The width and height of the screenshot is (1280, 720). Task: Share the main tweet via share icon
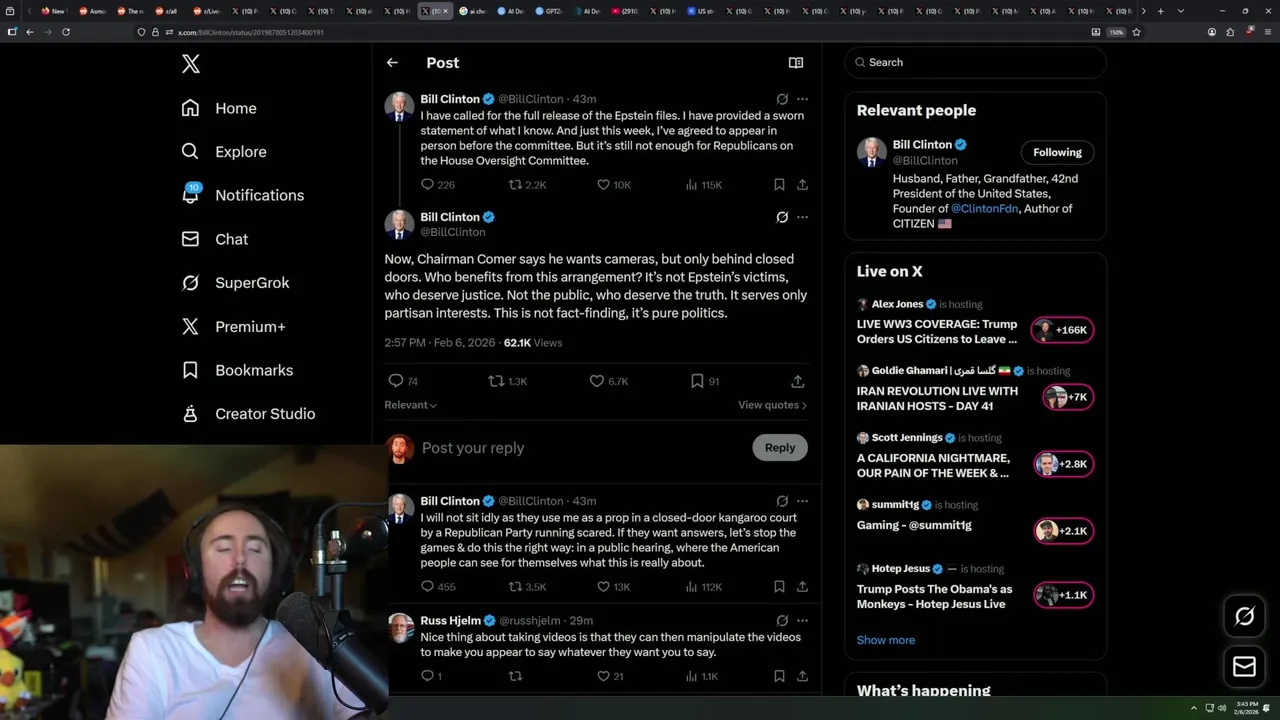[798, 381]
